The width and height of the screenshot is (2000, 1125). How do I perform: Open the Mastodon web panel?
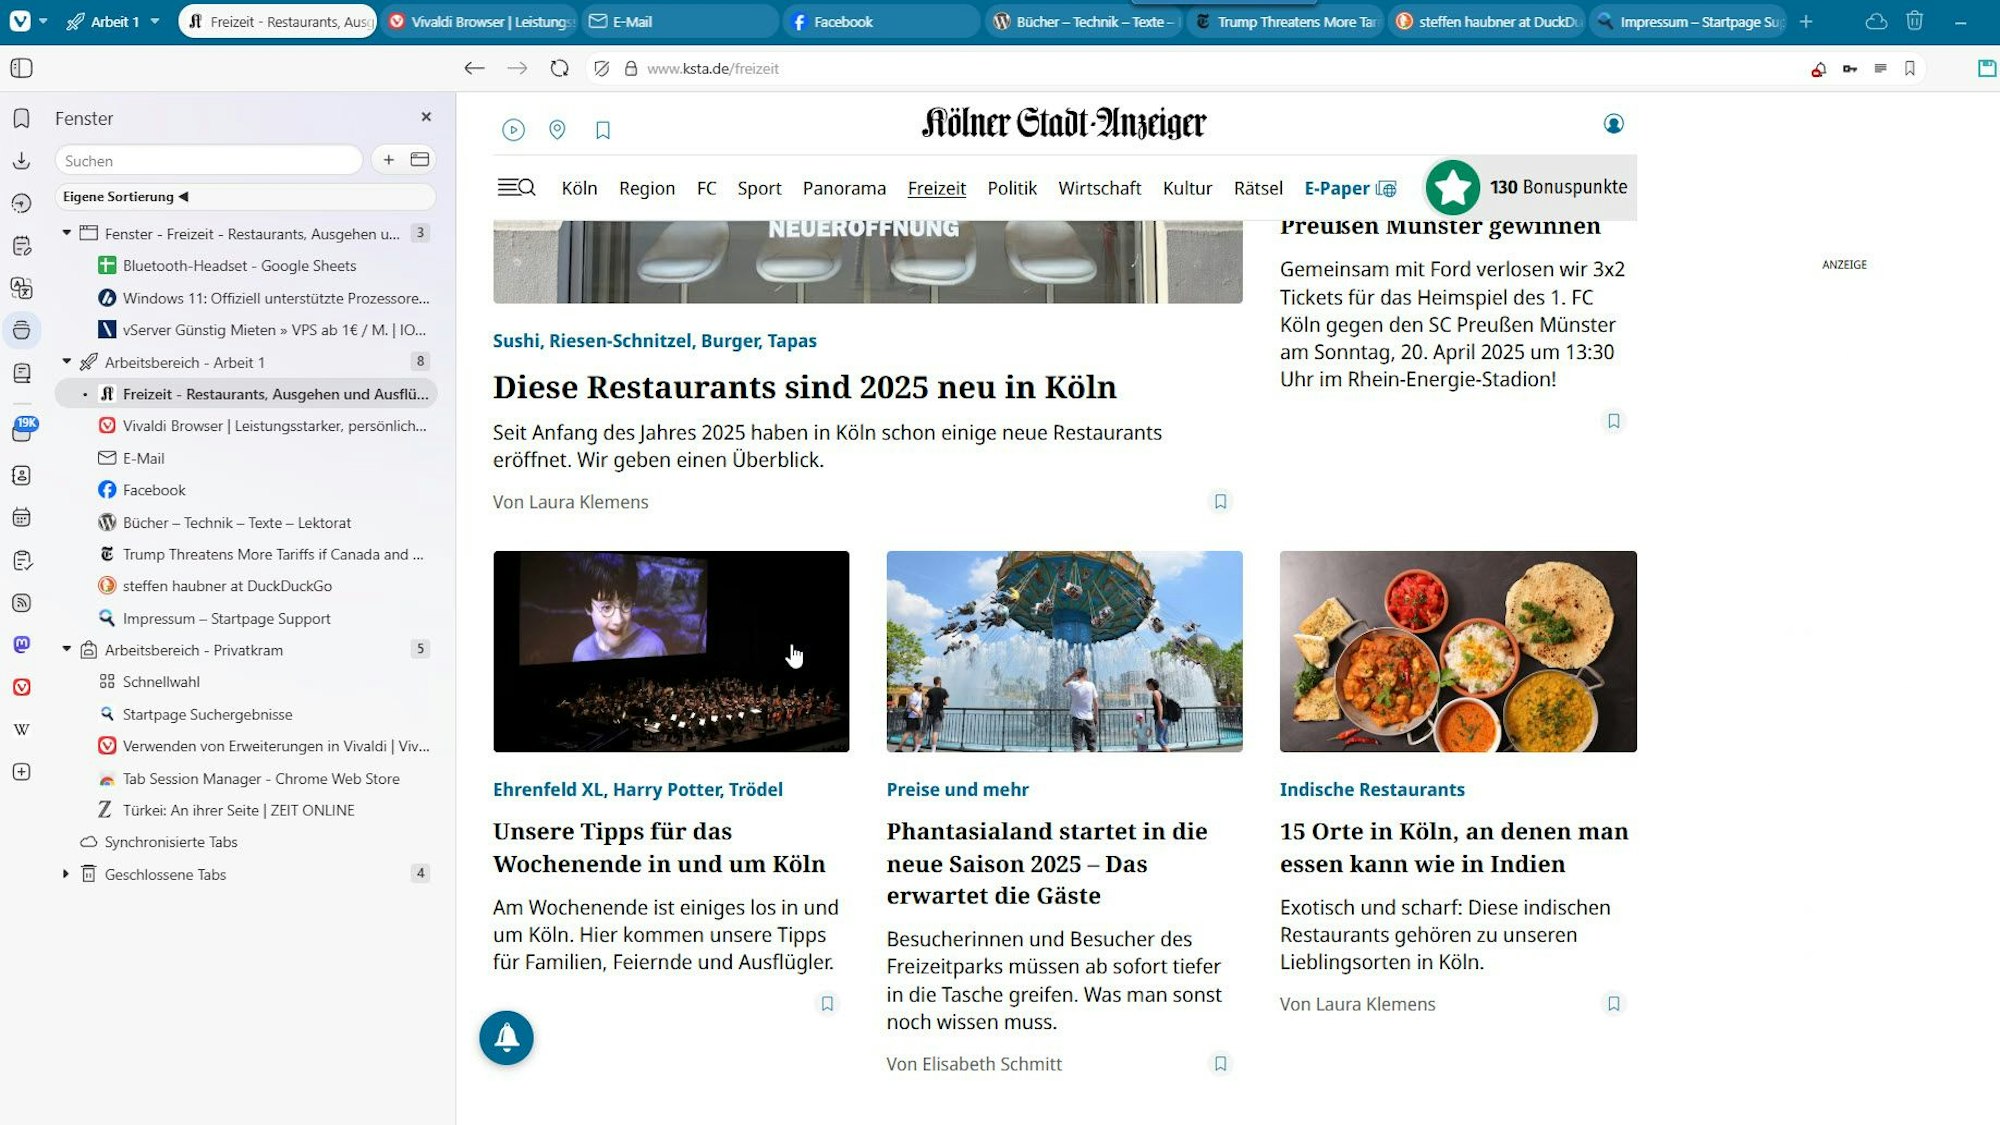pos(22,644)
